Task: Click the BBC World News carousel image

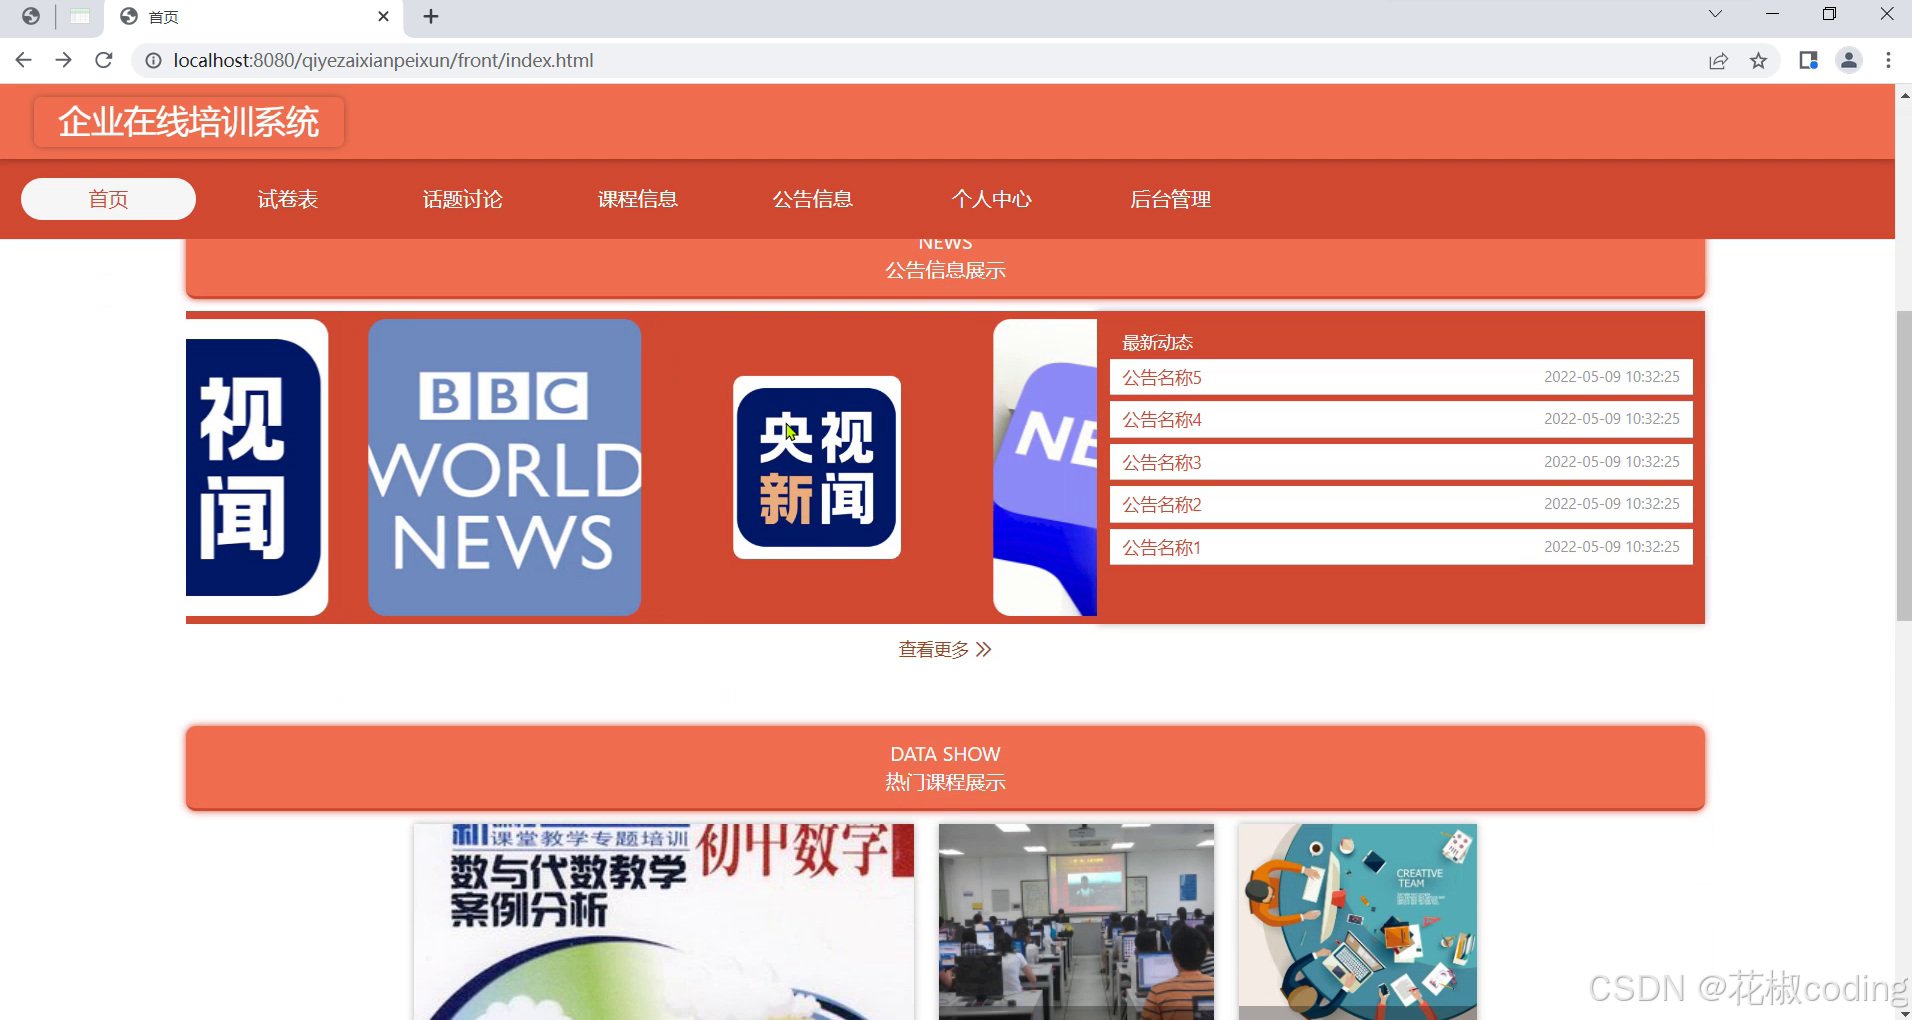Action: click(x=504, y=467)
